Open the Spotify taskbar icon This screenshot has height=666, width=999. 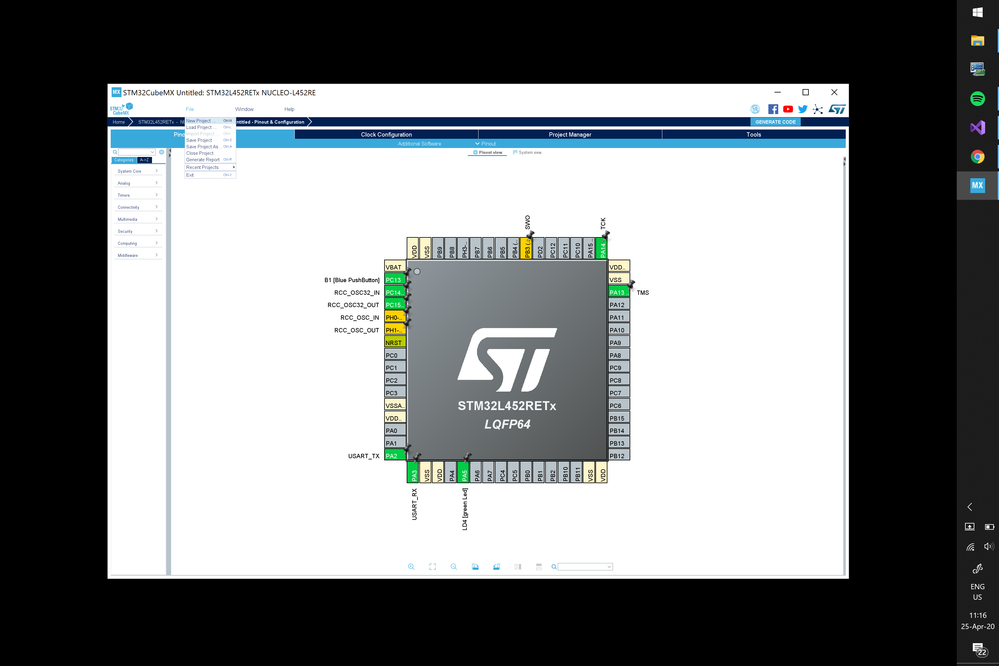(x=977, y=98)
